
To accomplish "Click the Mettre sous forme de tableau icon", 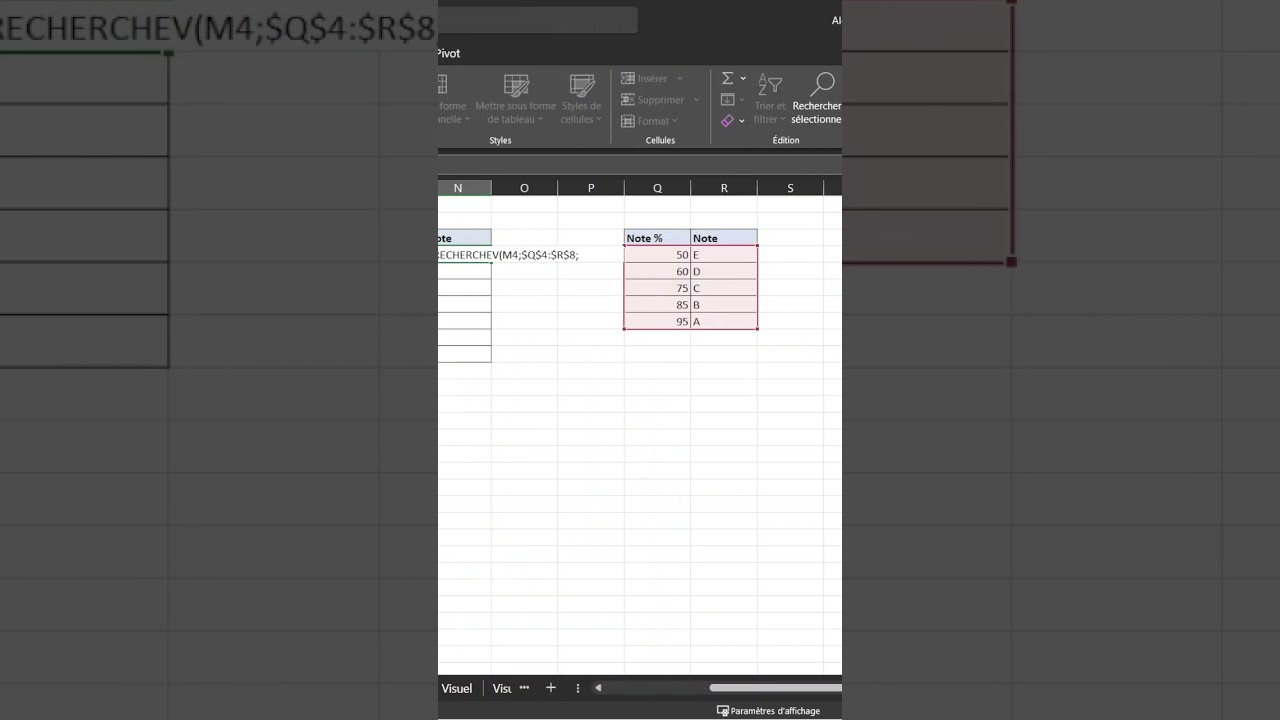I will [x=516, y=85].
